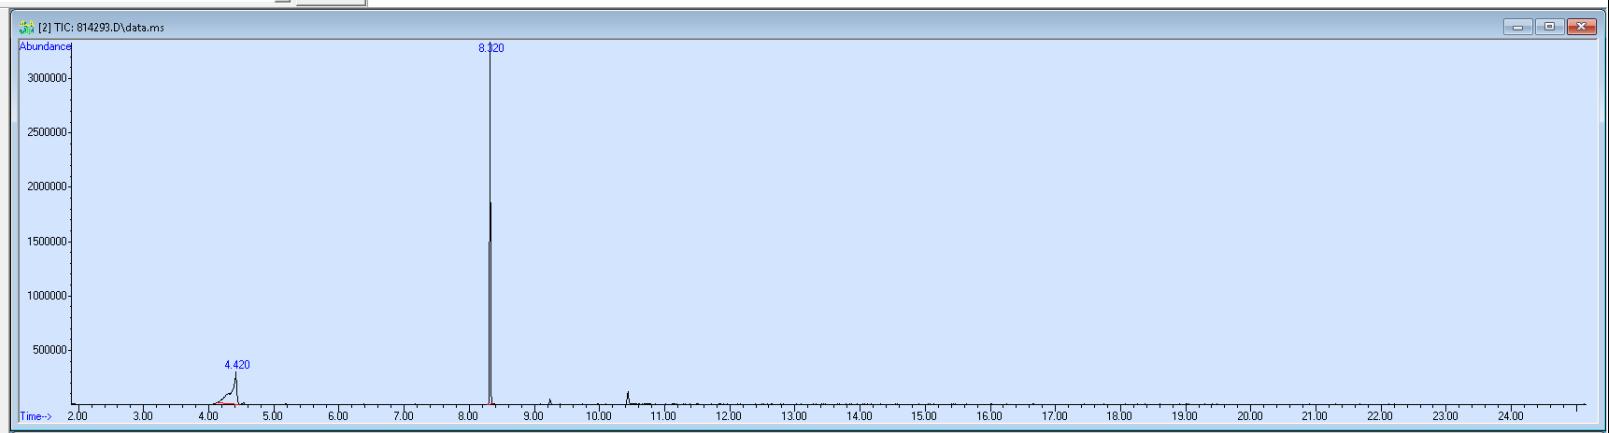1609x433 pixels.
Task: Click the 24.00 time axis tick label
Action: (x=1510, y=416)
